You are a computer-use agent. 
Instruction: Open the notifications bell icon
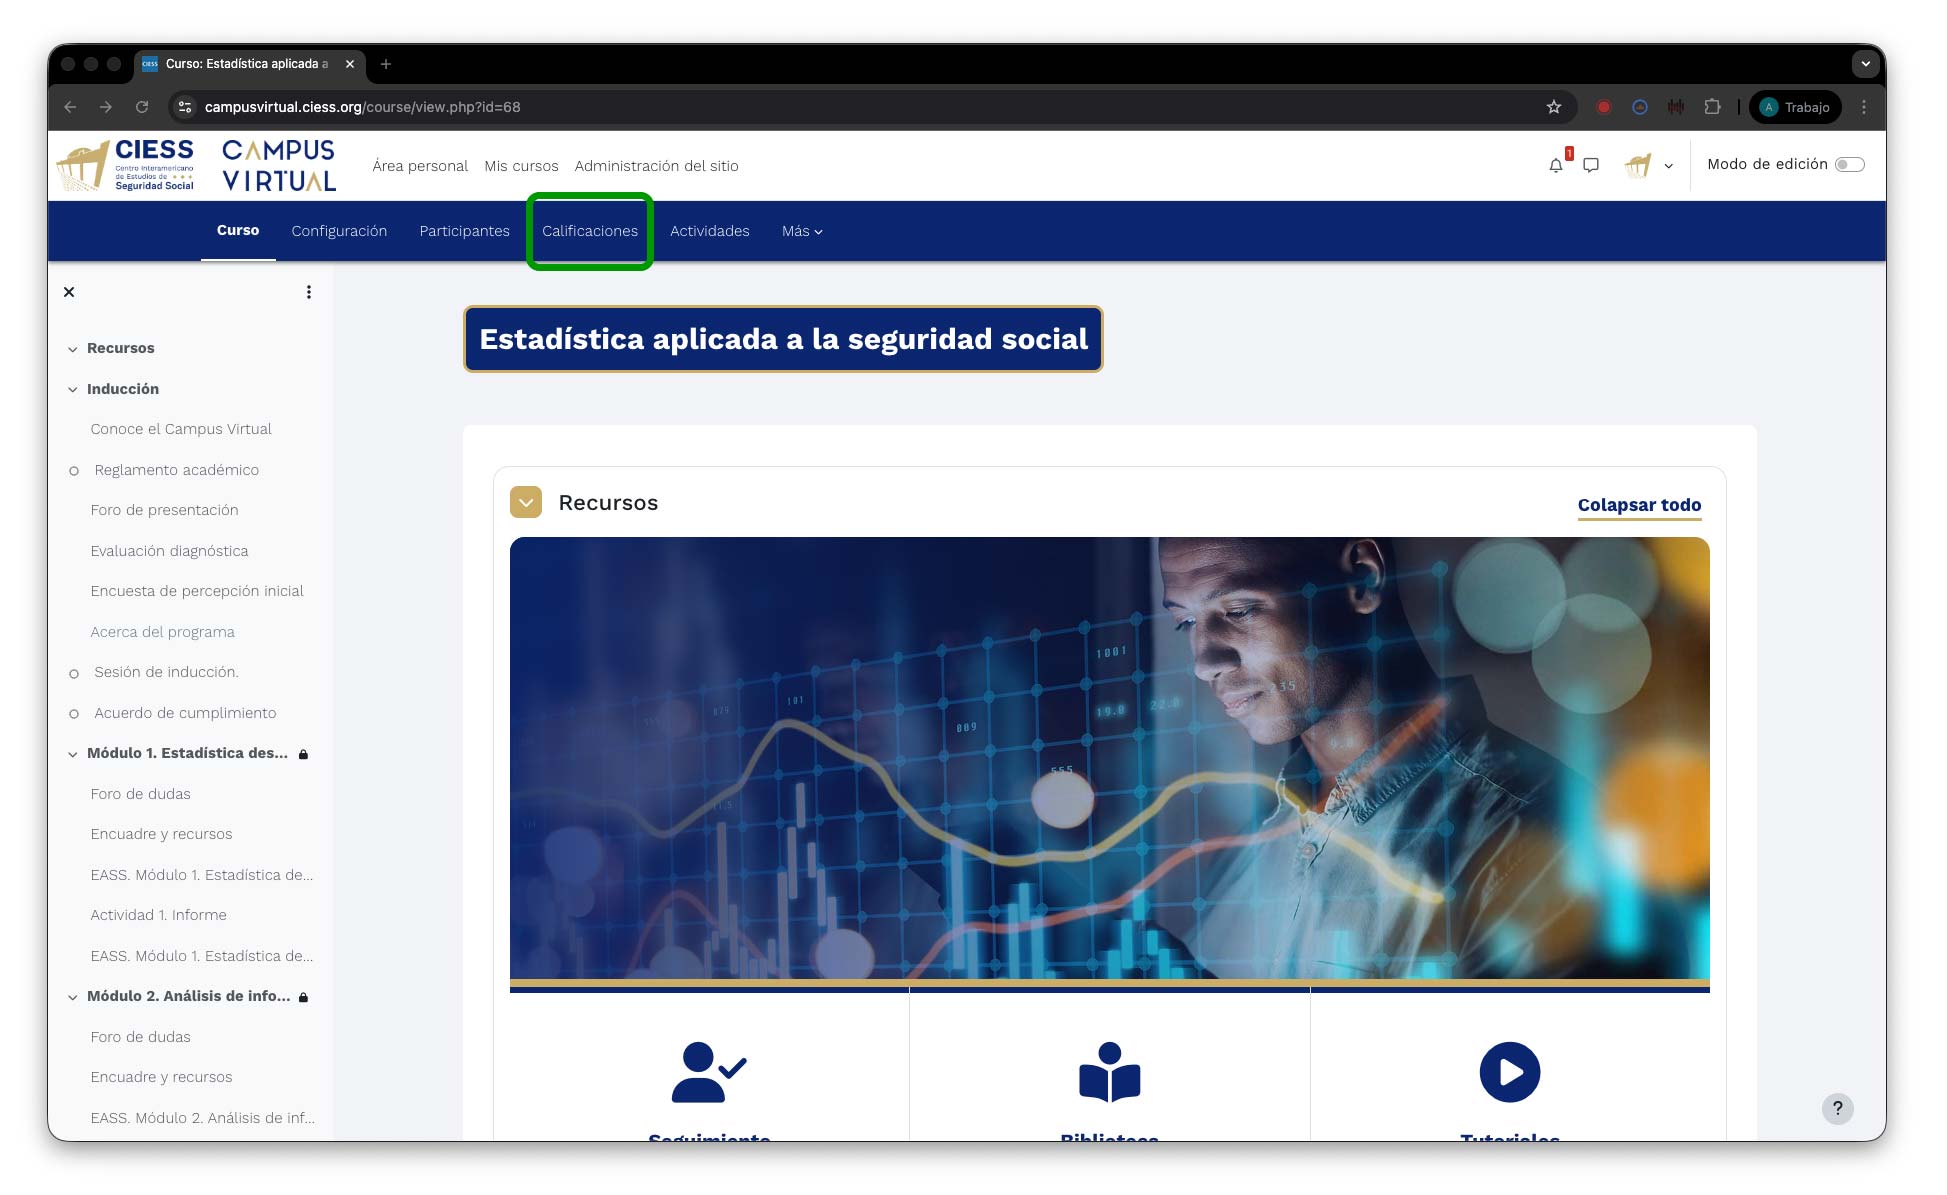[x=1555, y=166]
